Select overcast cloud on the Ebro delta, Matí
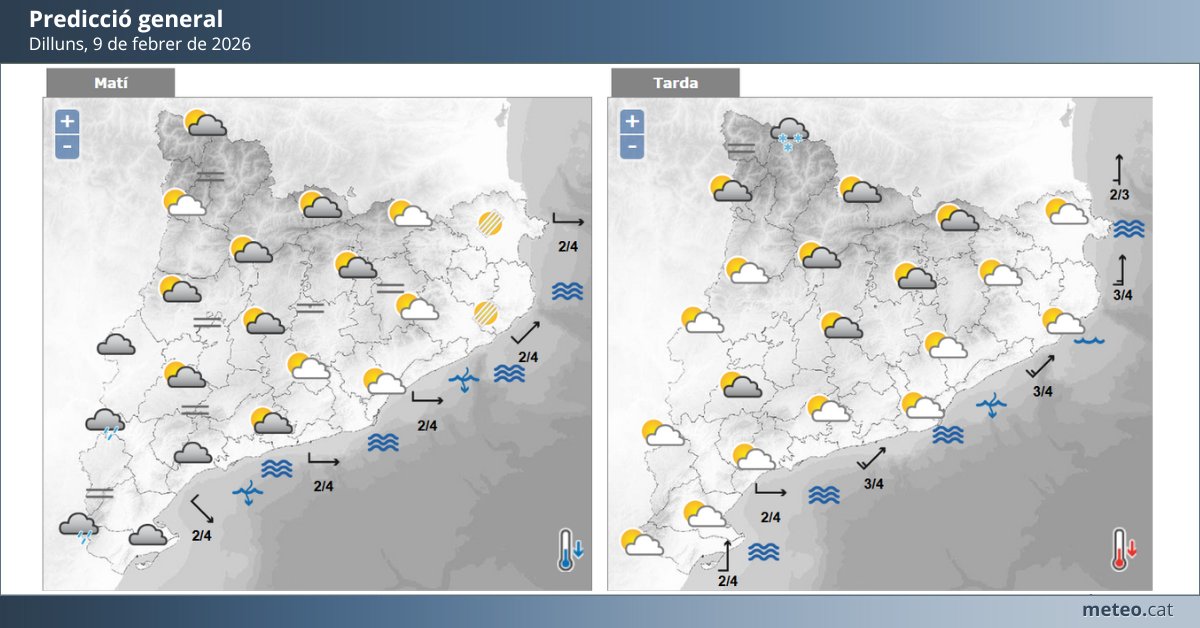Screen dimensions: 1200x628 pos(147,535)
